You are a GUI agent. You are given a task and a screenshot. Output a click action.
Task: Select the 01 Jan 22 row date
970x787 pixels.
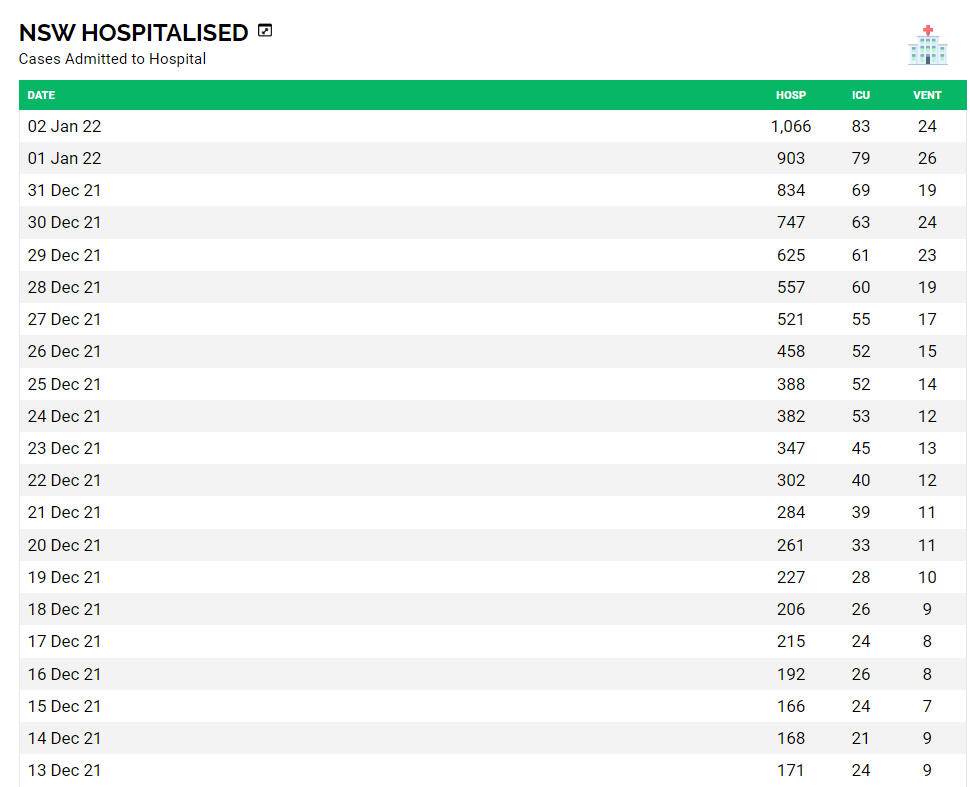click(64, 158)
